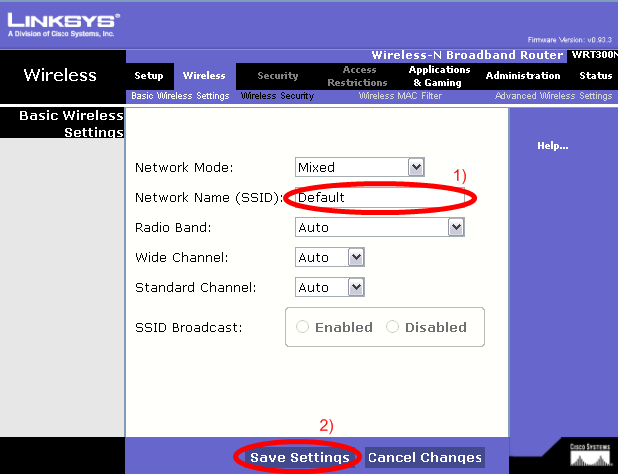618x474 pixels.
Task: Open the Help link
Action: tap(552, 146)
